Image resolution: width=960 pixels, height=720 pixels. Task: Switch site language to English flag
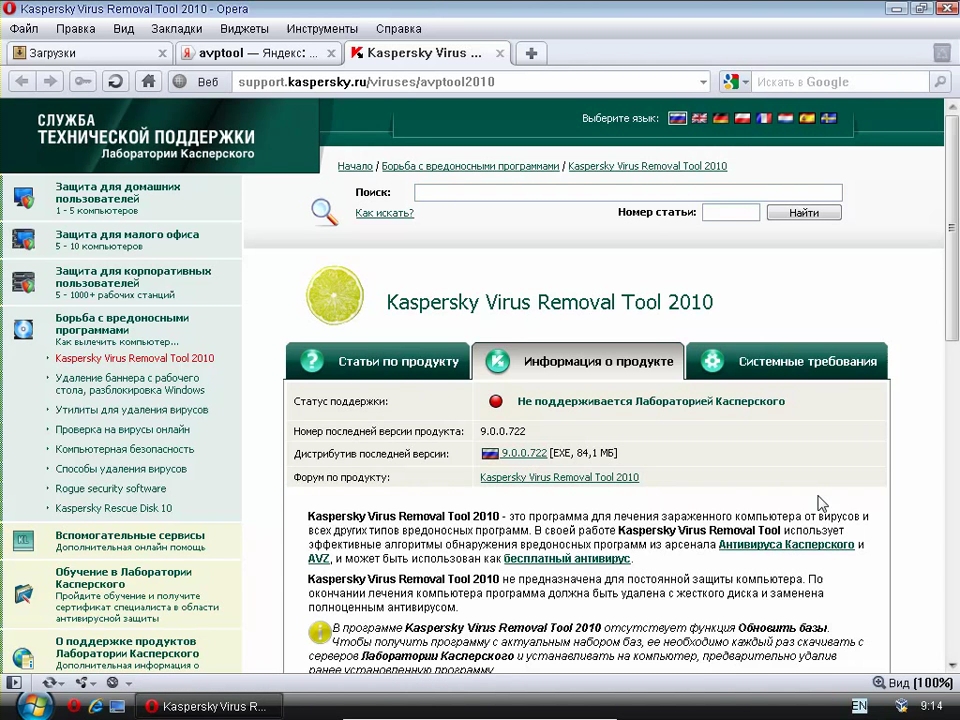699,118
